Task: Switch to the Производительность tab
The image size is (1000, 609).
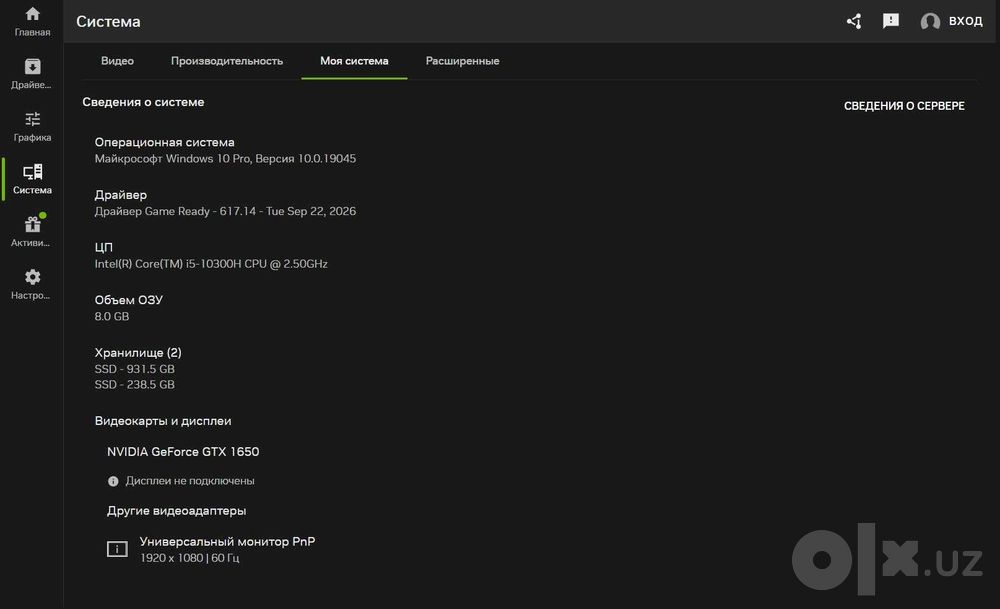Action: click(226, 61)
